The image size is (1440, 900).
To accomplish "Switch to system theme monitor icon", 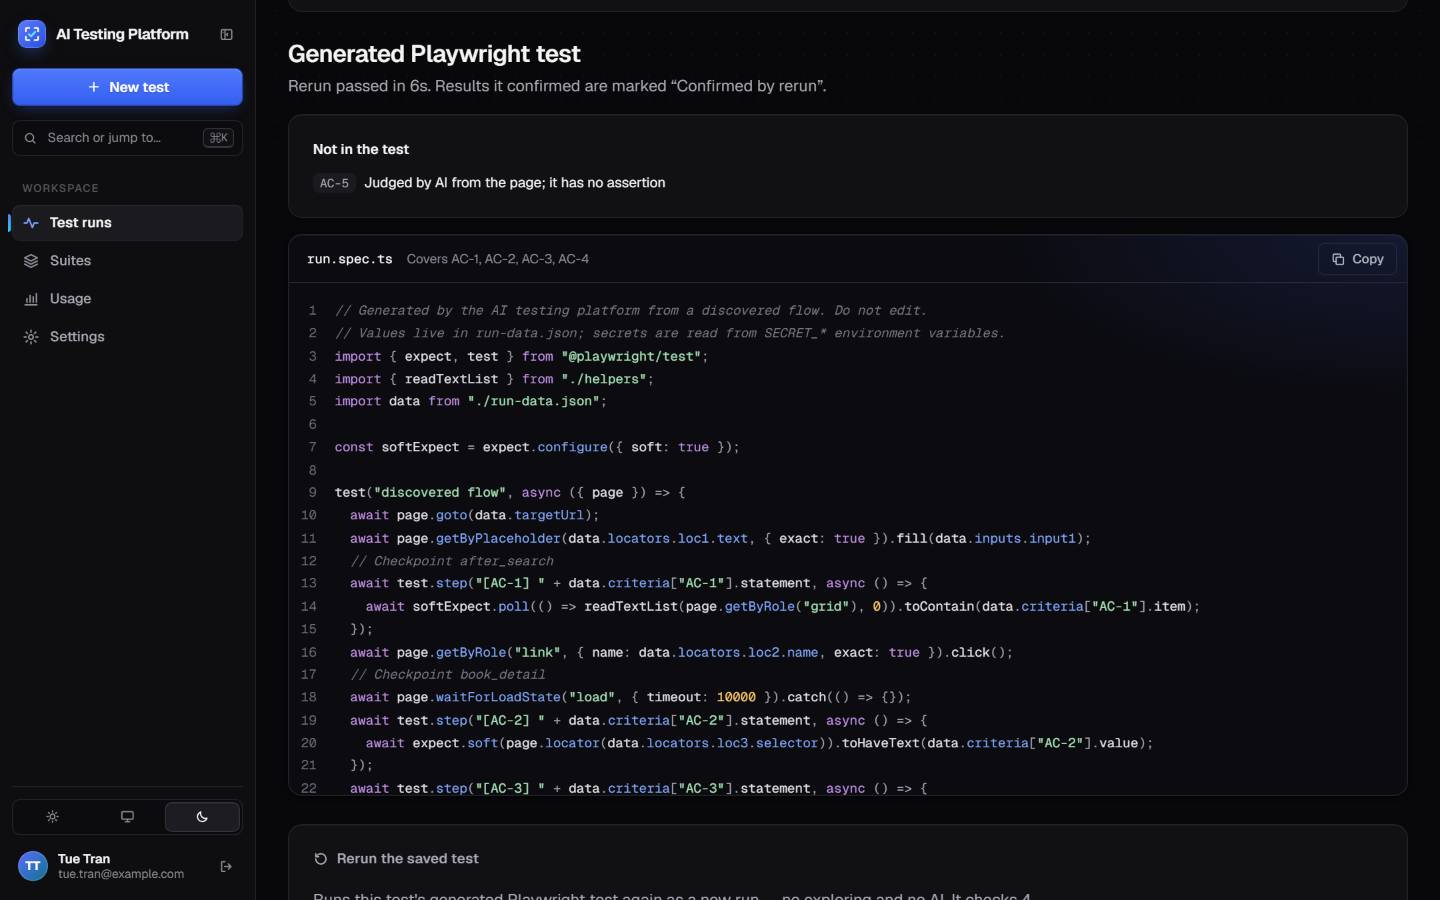I will click(x=127, y=817).
